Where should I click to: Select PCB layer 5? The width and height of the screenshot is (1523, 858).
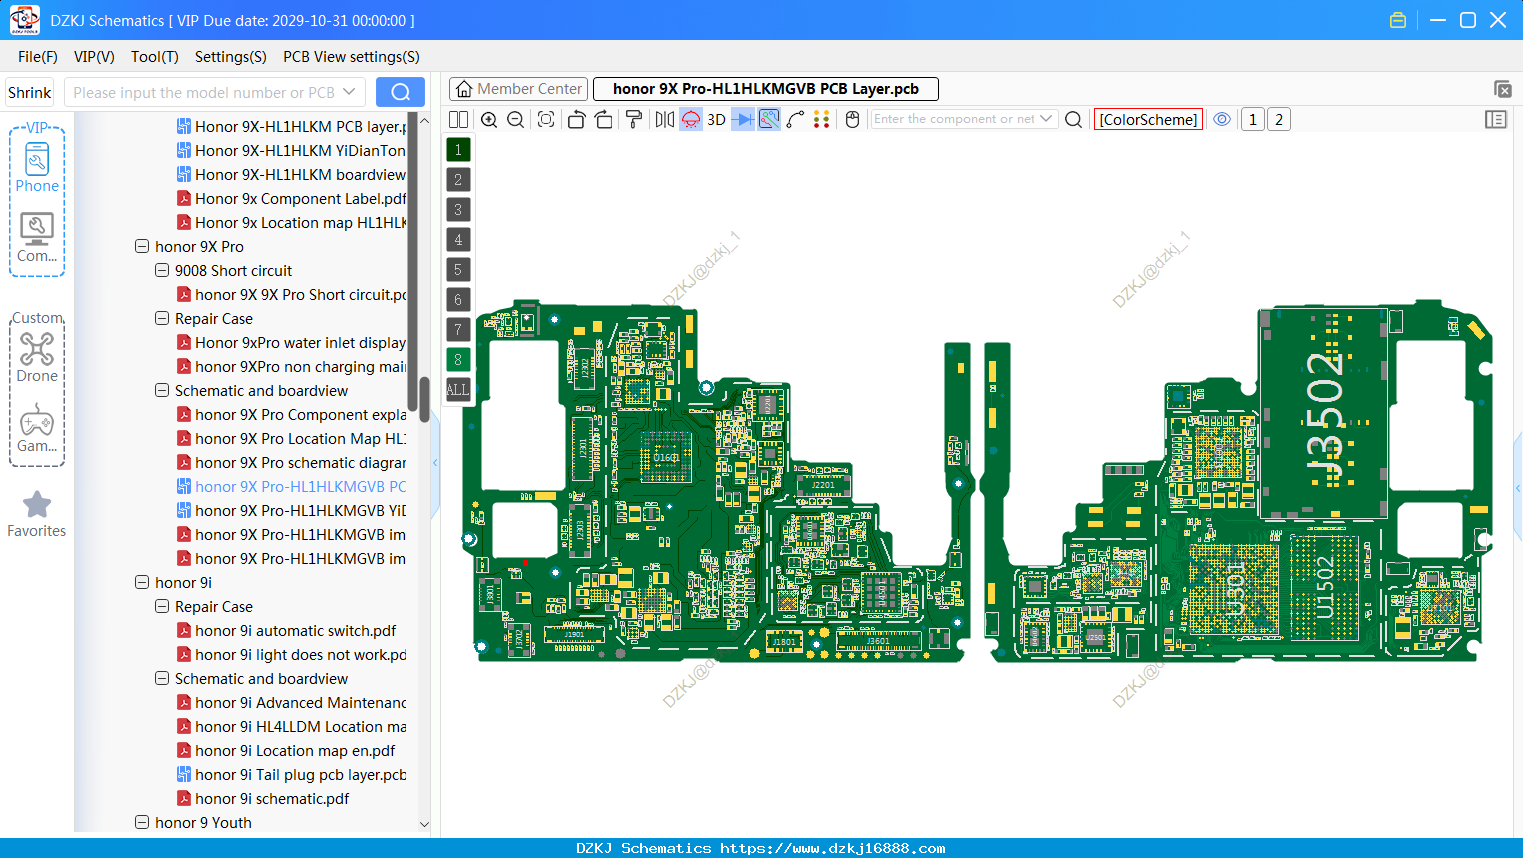pyautogui.click(x=458, y=270)
